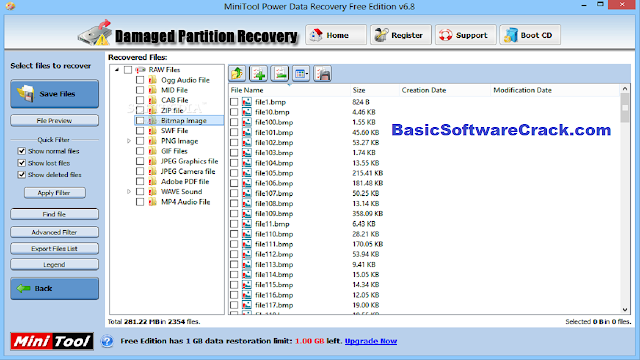The height and width of the screenshot is (360, 640).
Task: Click the file105.bmp image icon
Action: click(x=247, y=173)
